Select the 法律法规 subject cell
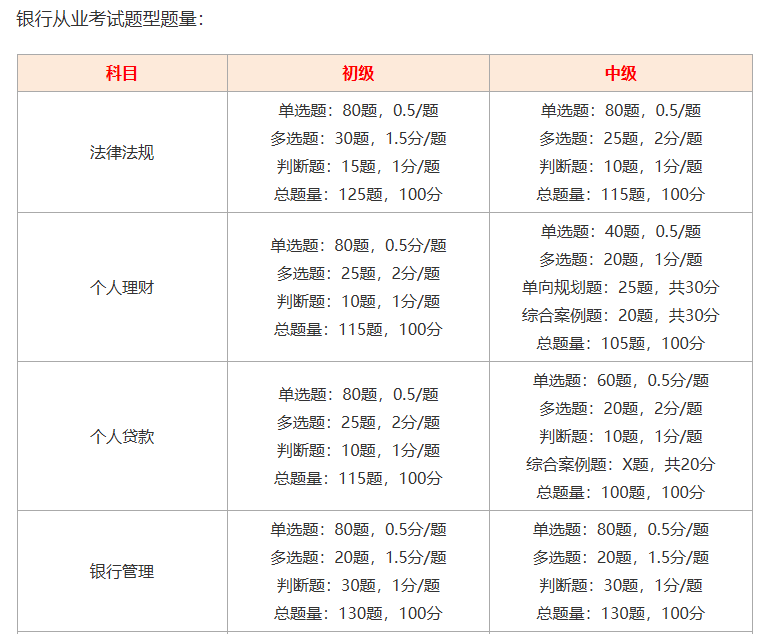763x634 pixels. pos(122,153)
